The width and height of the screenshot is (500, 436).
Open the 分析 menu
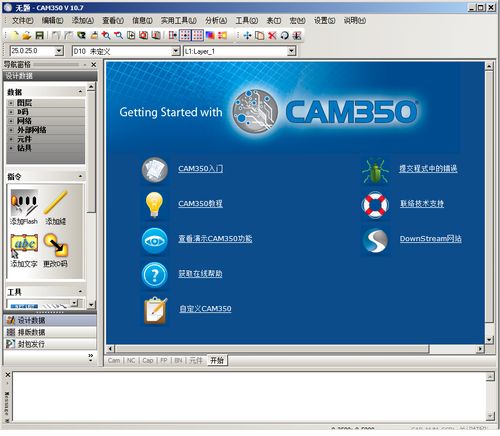[216, 21]
